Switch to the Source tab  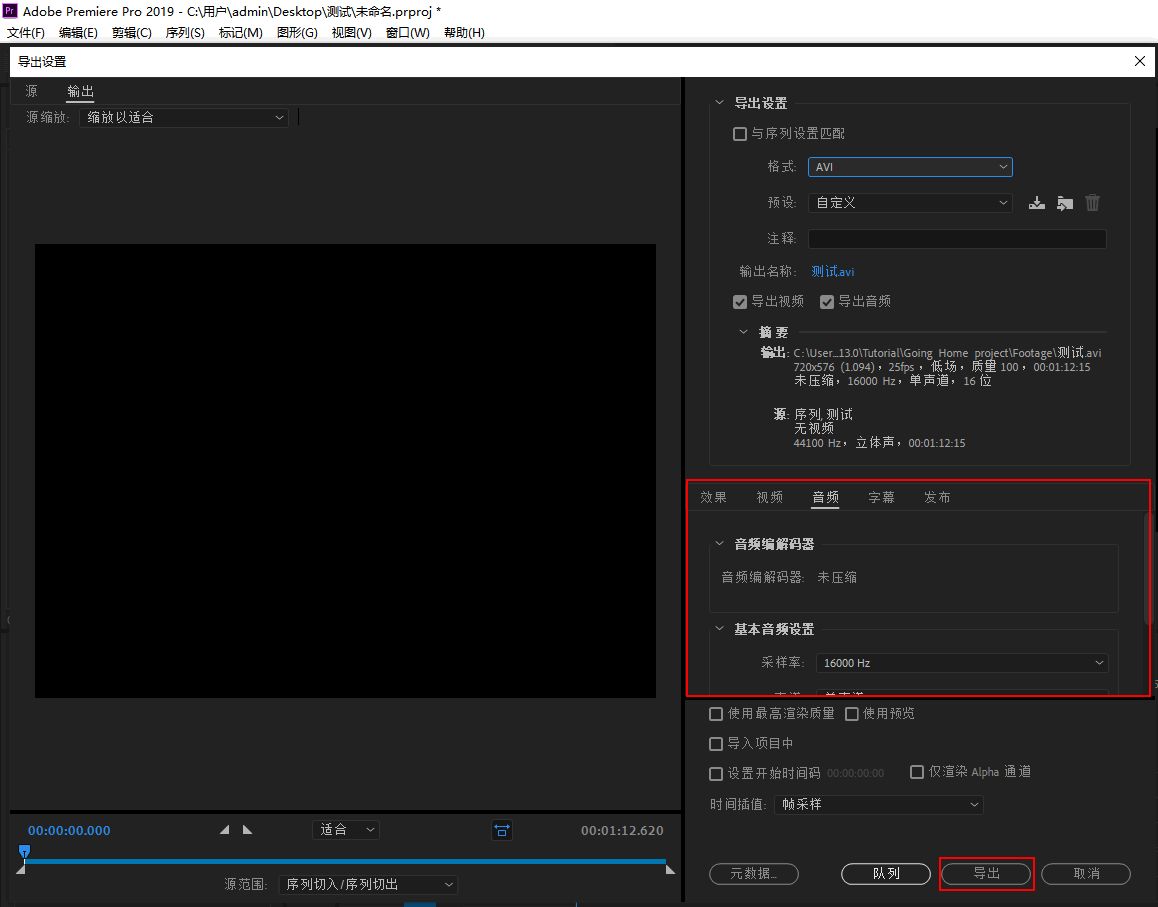tap(31, 91)
